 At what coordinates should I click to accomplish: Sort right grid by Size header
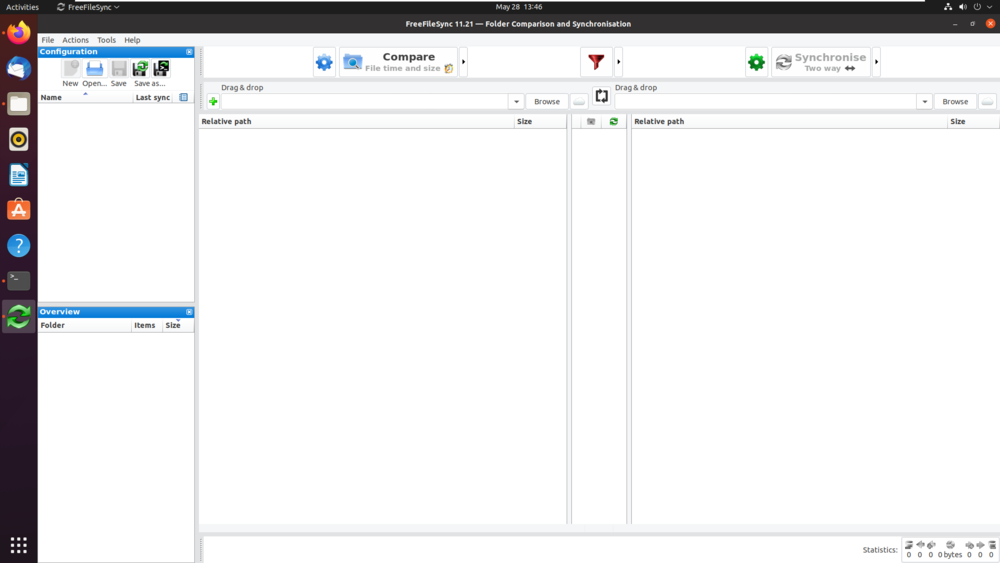click(x=973, y=121)
